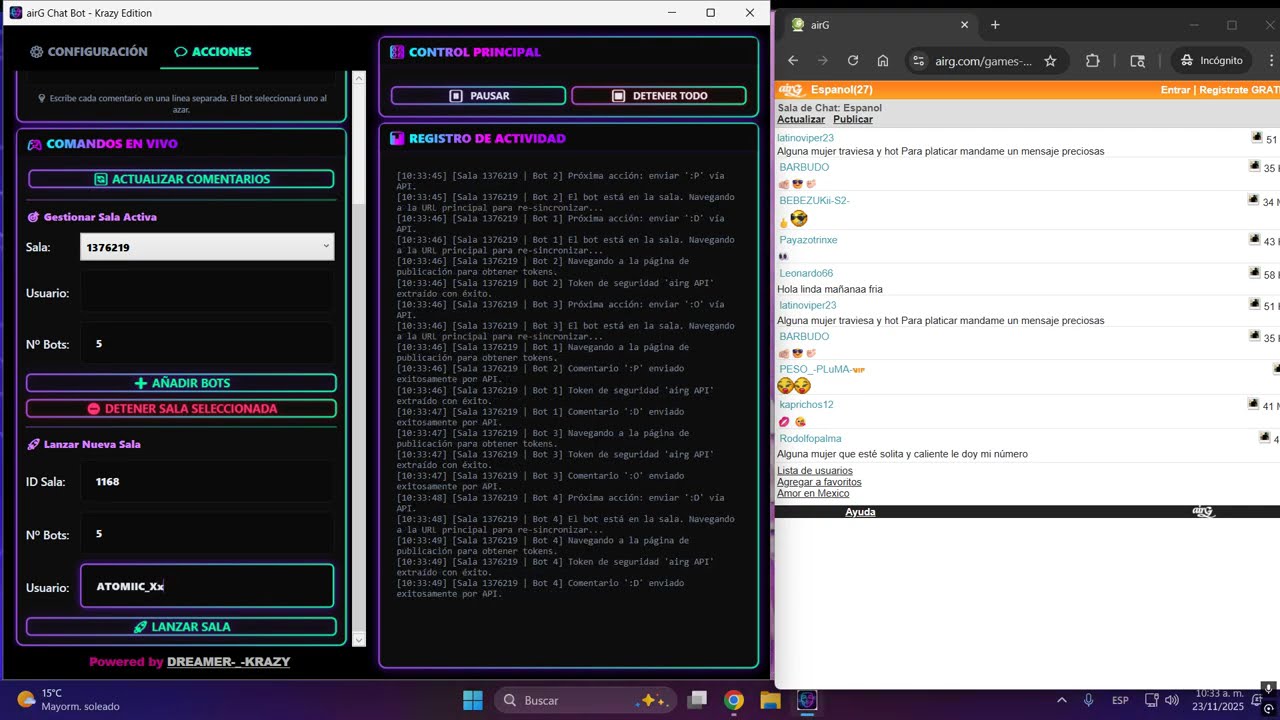Open browser home page icon
Screen dimensions: 1280x720
(x=883, y=61)
